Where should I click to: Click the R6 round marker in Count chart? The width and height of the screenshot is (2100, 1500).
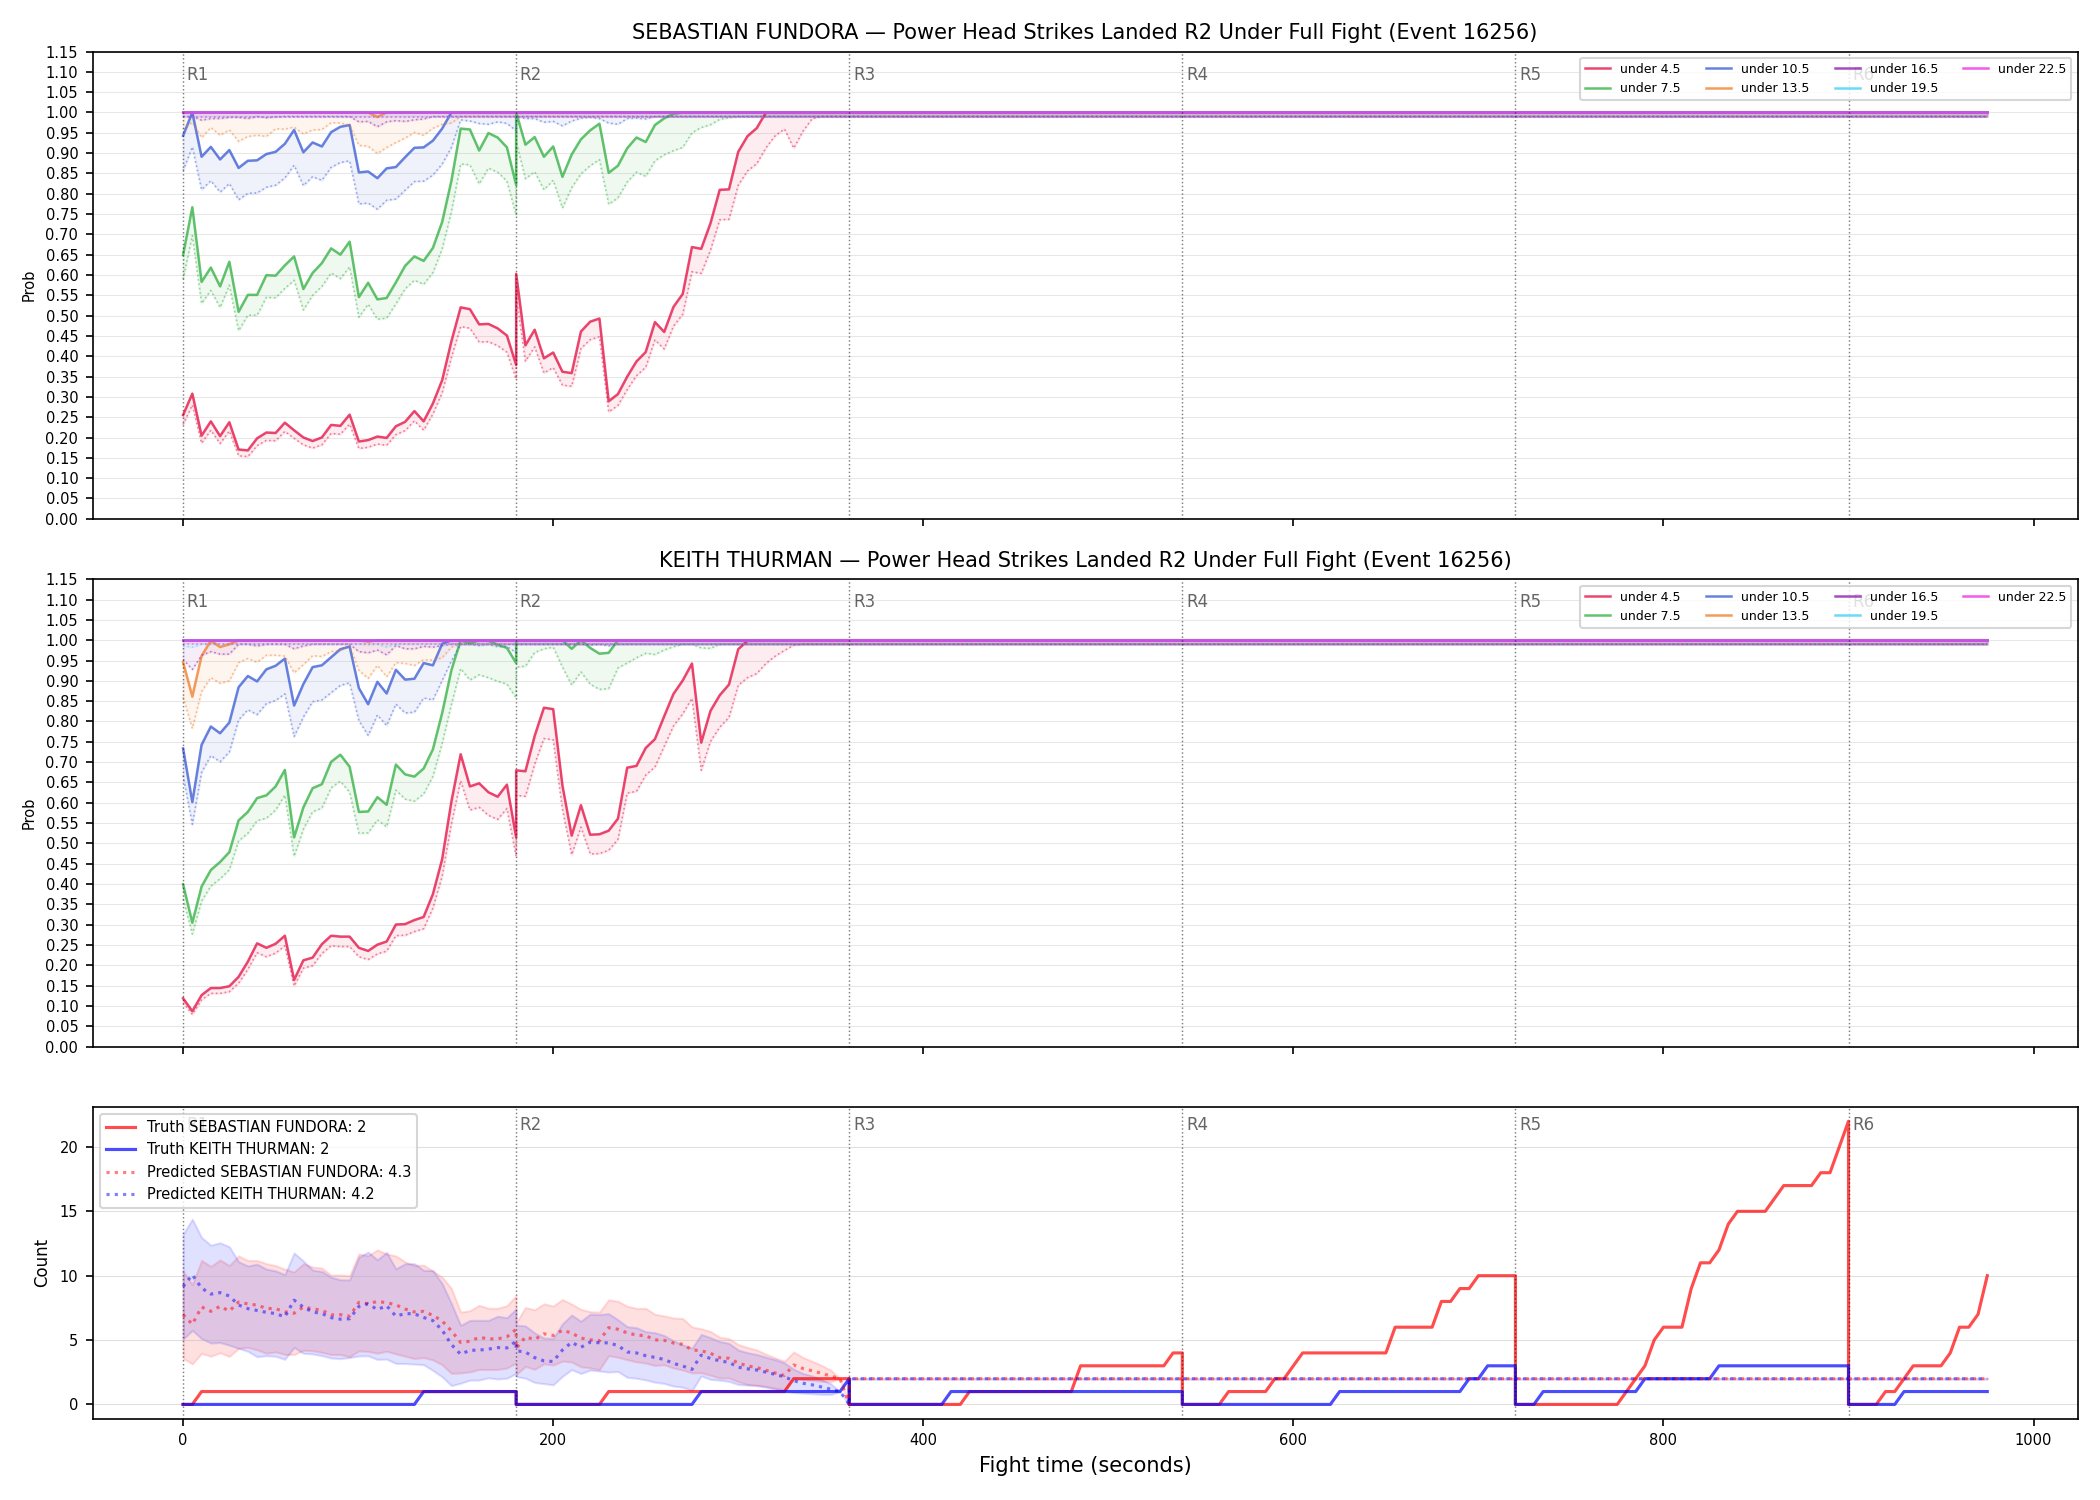(1863, 1124)
